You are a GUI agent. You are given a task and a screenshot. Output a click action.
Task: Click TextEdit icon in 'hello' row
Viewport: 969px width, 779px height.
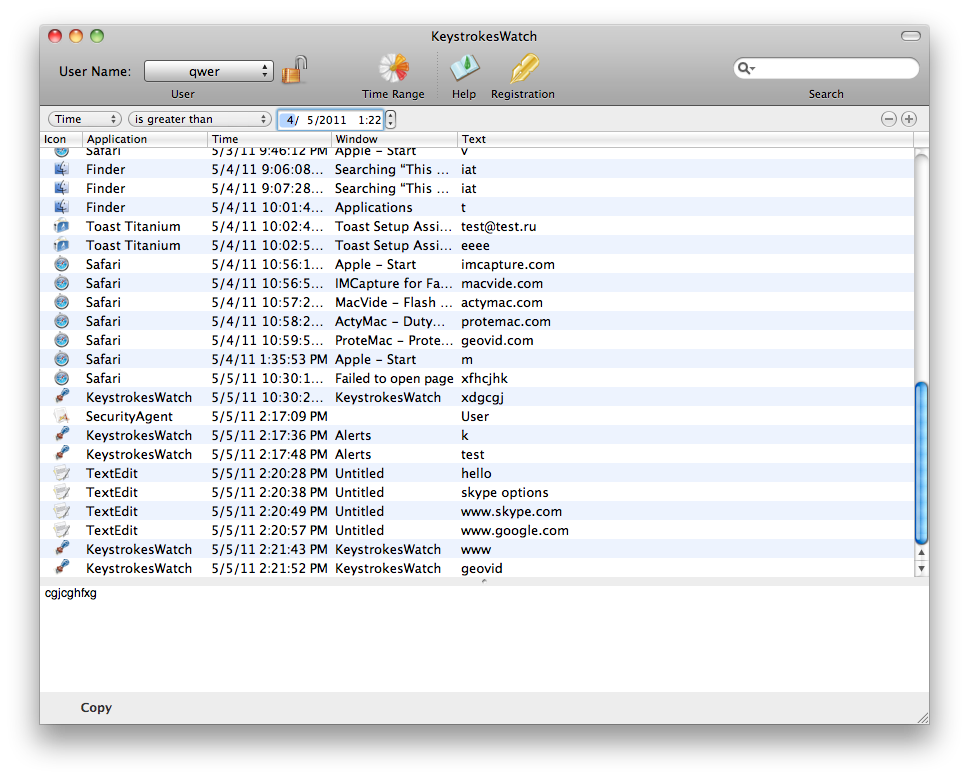coord(62,473)
